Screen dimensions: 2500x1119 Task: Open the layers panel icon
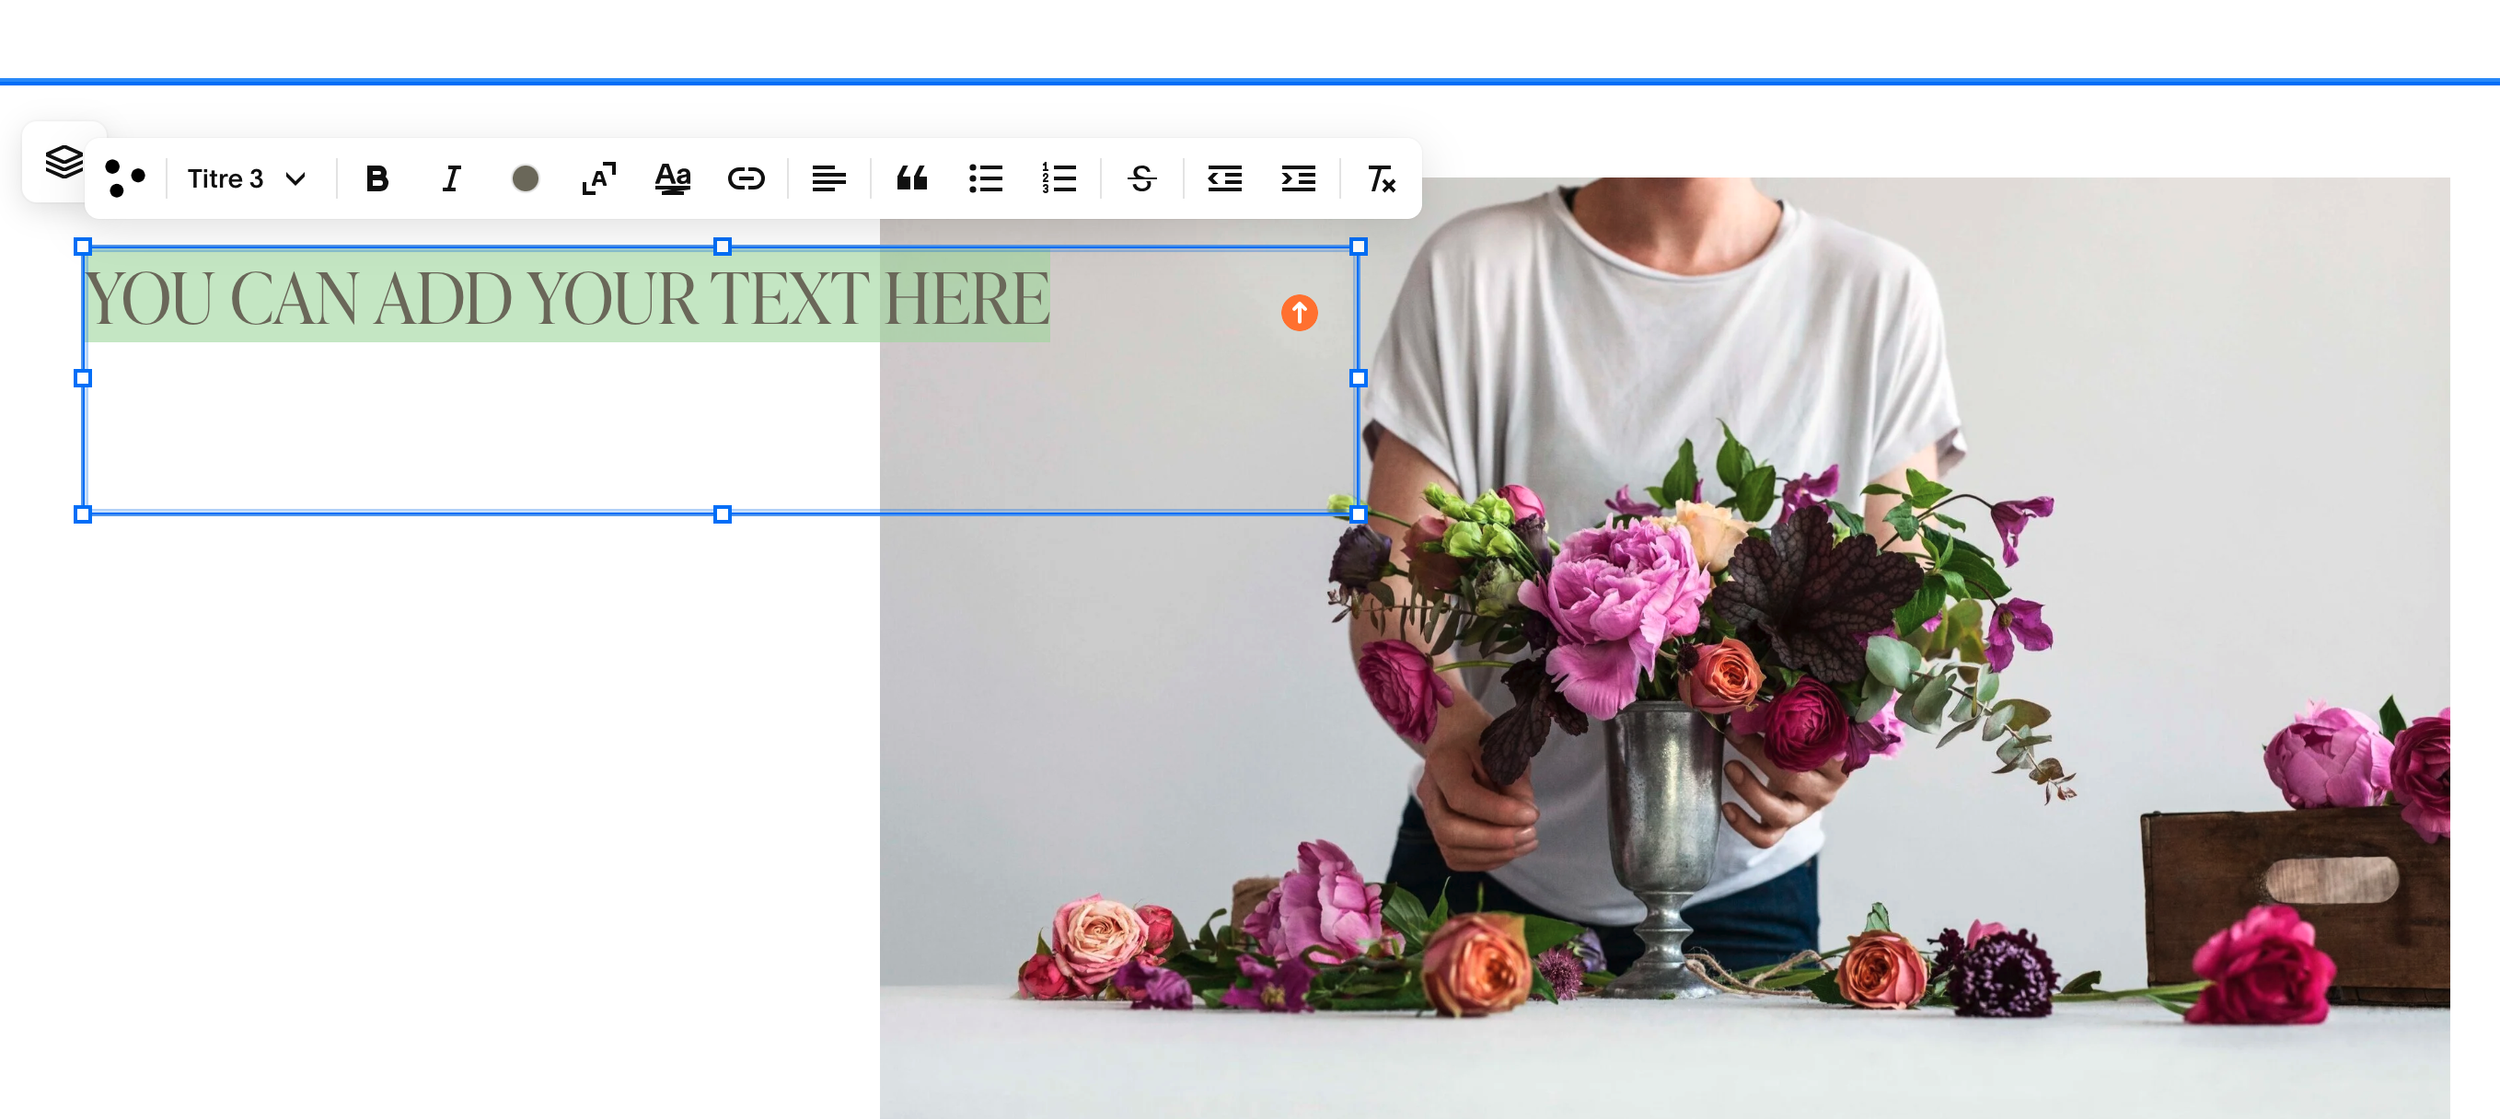tap(63, 161)
